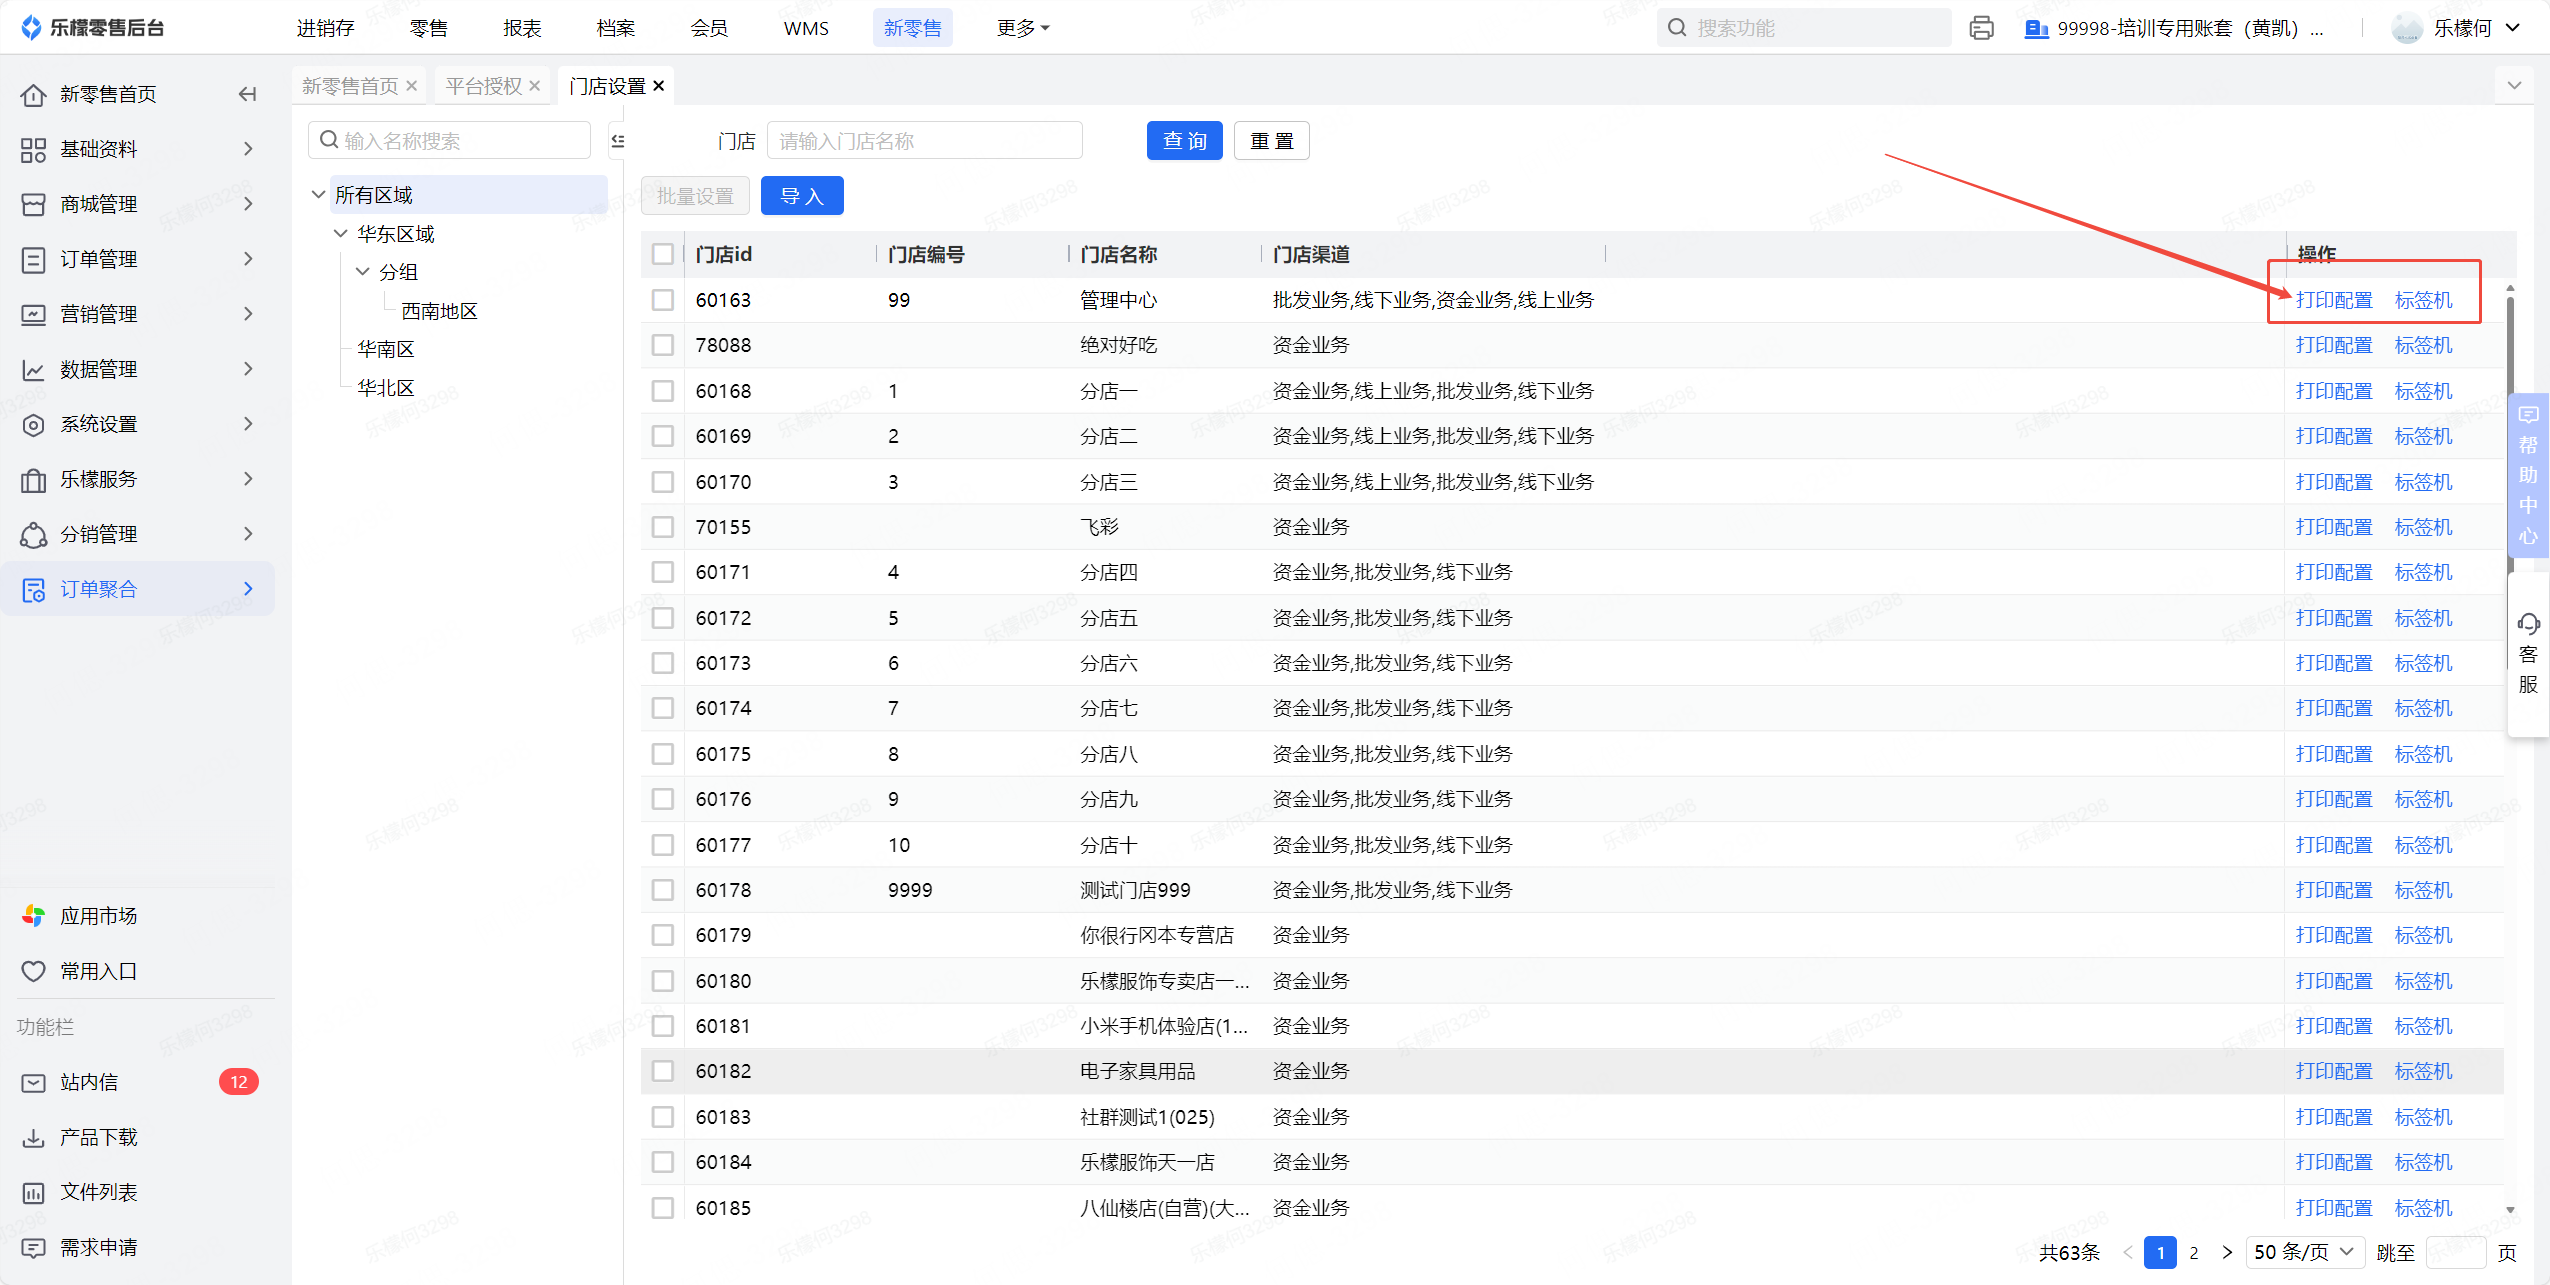Open 客服 headset support panel

(2528, 654)
